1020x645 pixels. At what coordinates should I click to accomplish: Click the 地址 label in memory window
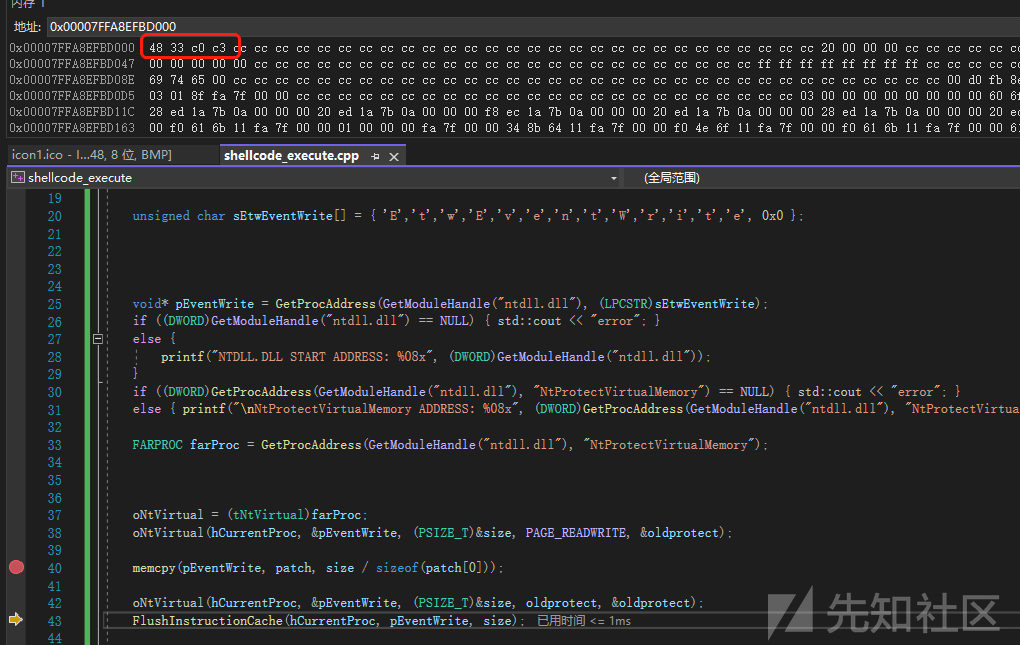[27, 27]
